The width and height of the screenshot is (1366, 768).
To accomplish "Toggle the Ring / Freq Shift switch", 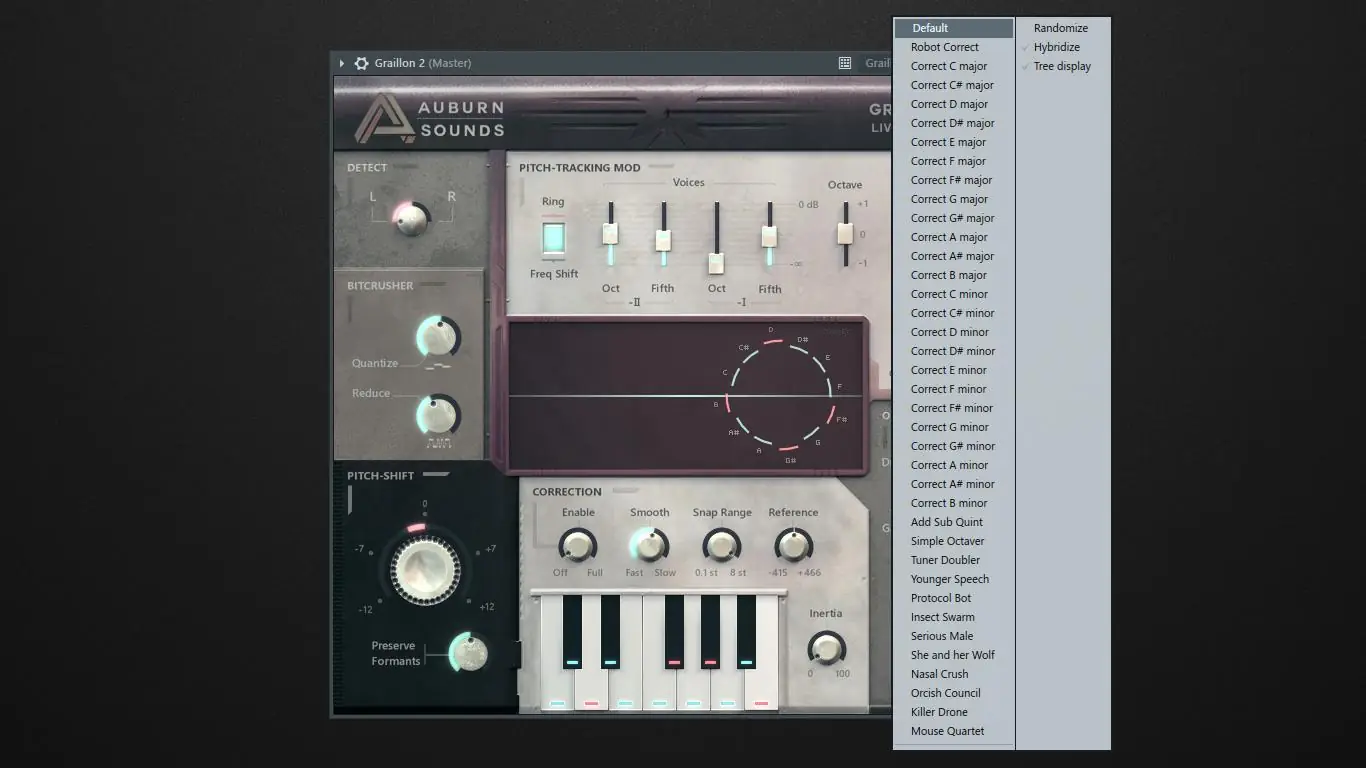I will (553, 238).
